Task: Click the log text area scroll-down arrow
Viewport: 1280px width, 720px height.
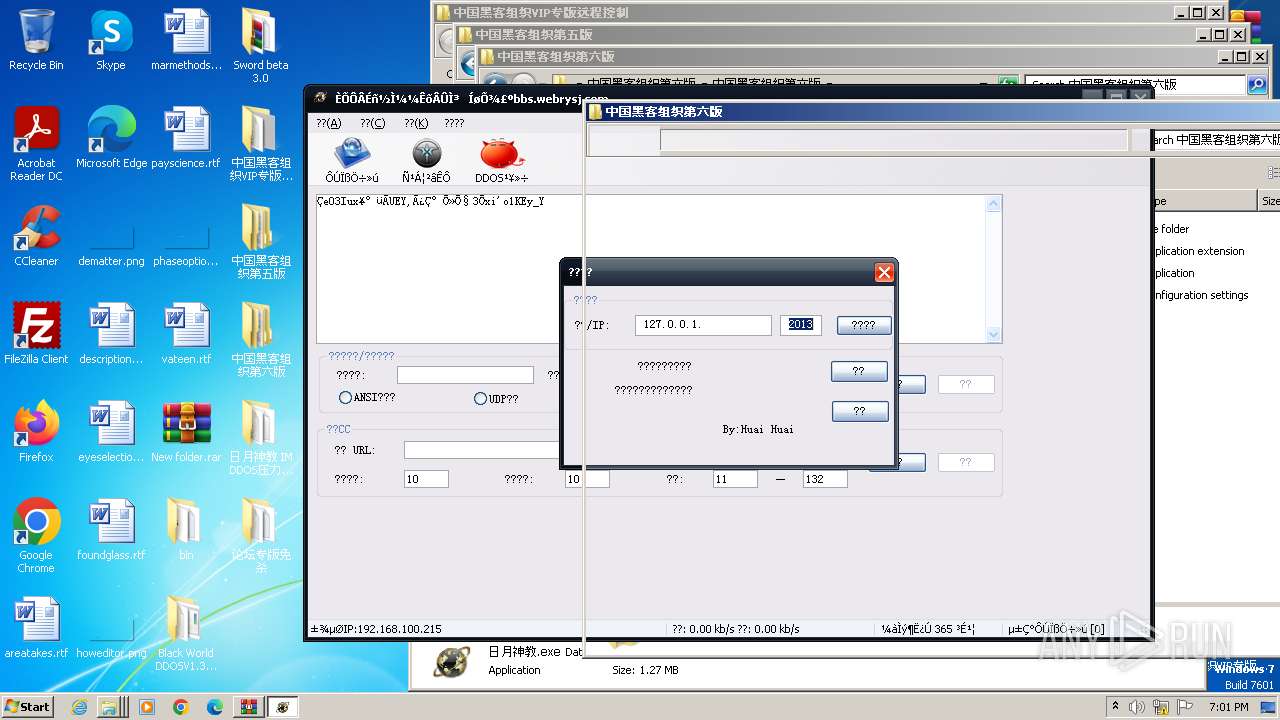Action: pos(993,334)
